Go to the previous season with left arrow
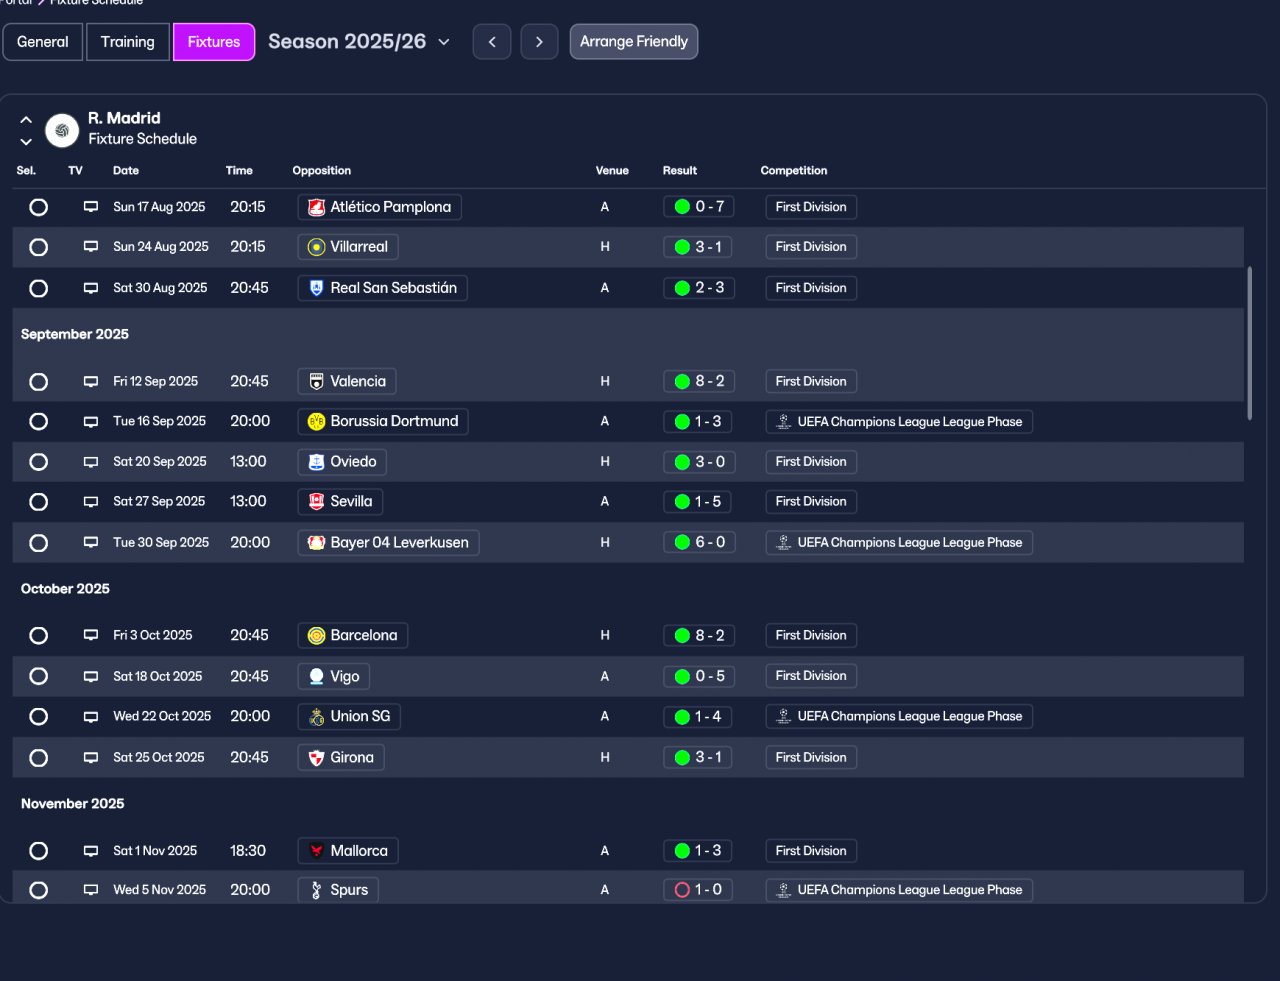Image resolution: width=1280 pixels, height=981 pixels. [x=492, y=42]
